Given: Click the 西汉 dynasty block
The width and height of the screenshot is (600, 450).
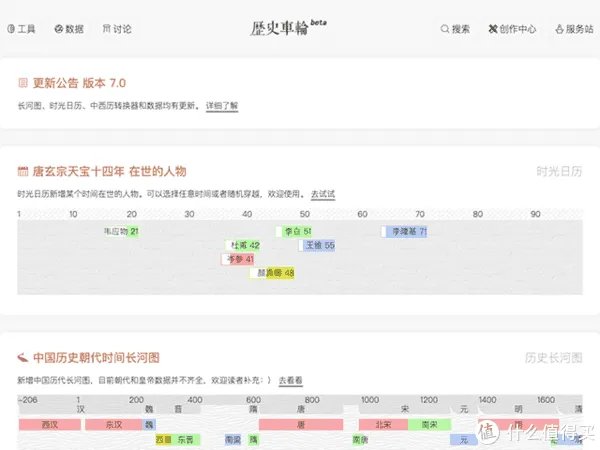Looking at the screenshot, I should [x=50, y=425].
